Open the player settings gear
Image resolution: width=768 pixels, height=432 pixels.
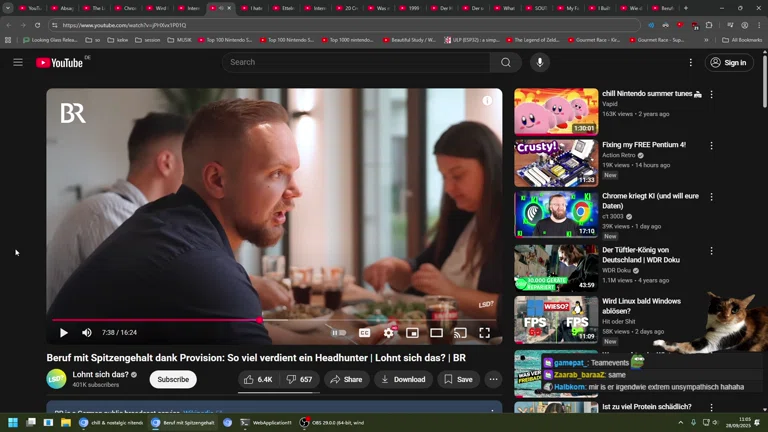point(389,333)
